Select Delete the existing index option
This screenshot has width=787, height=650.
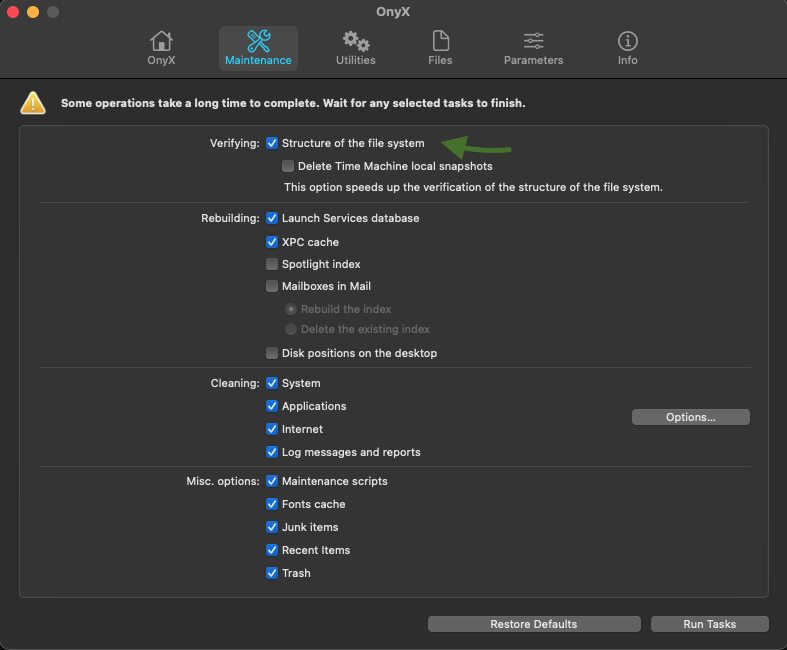click(291, 329)
